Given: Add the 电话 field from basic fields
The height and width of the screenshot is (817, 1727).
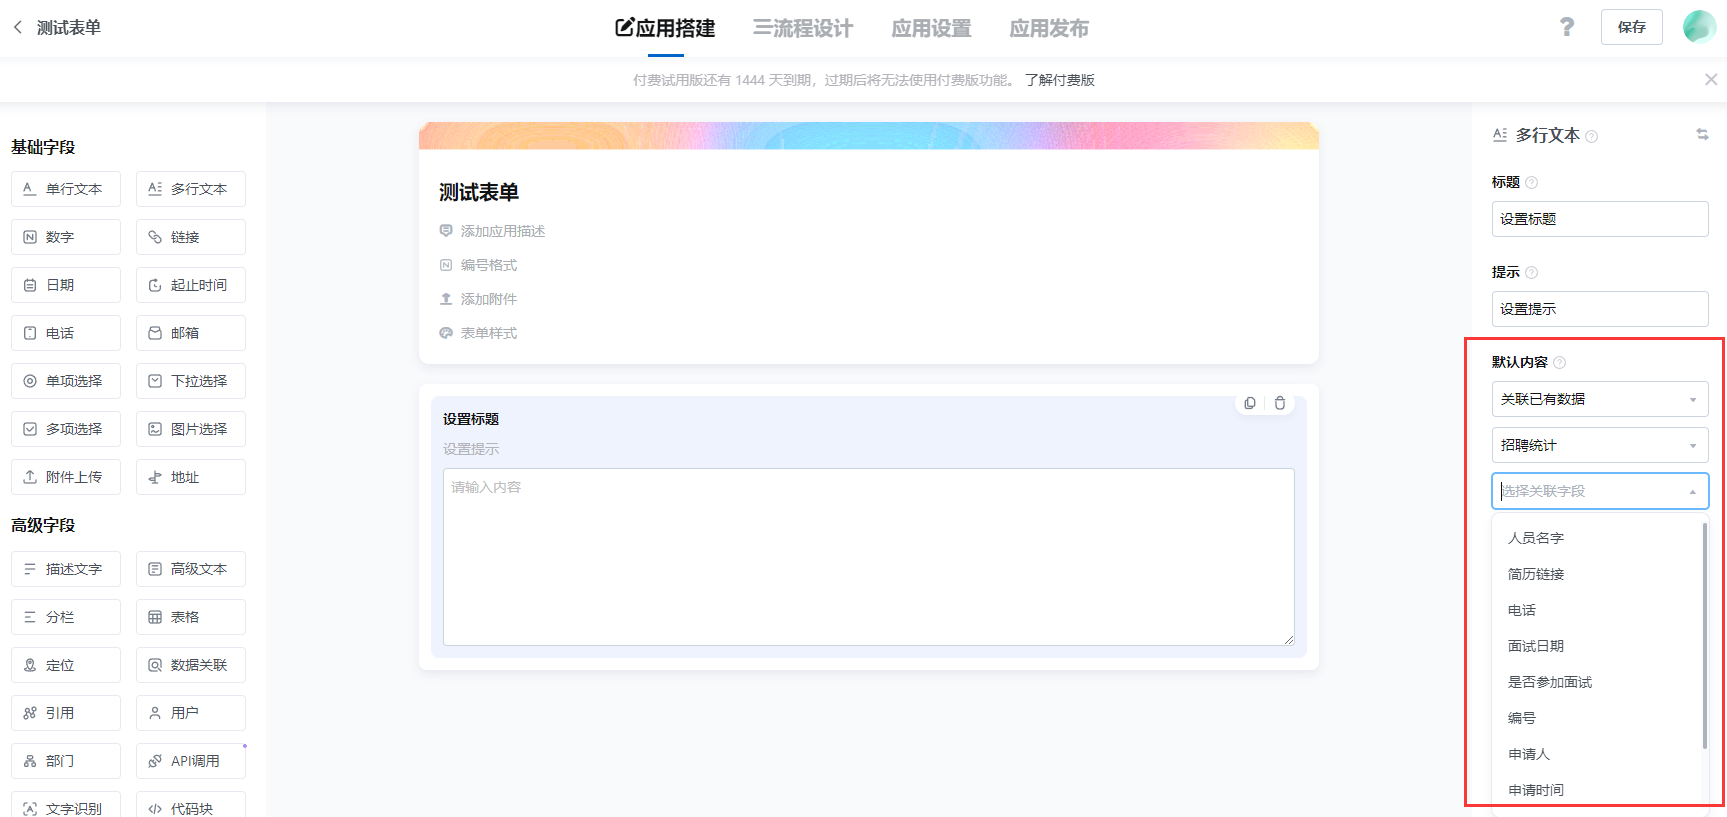Looking at the screenshot, I should click(x=66, y=333).
